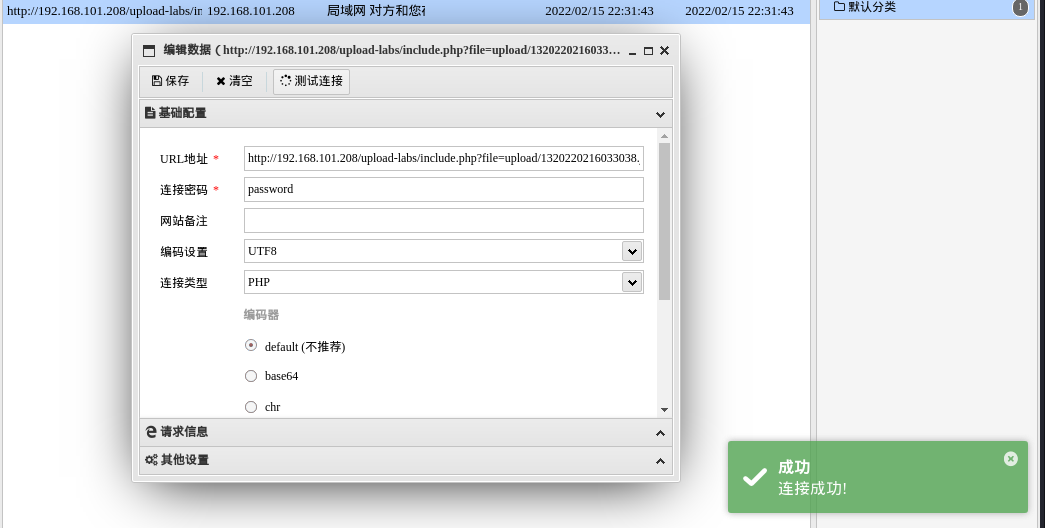Click the success checkmark icon in notification

tap(755, 477)
